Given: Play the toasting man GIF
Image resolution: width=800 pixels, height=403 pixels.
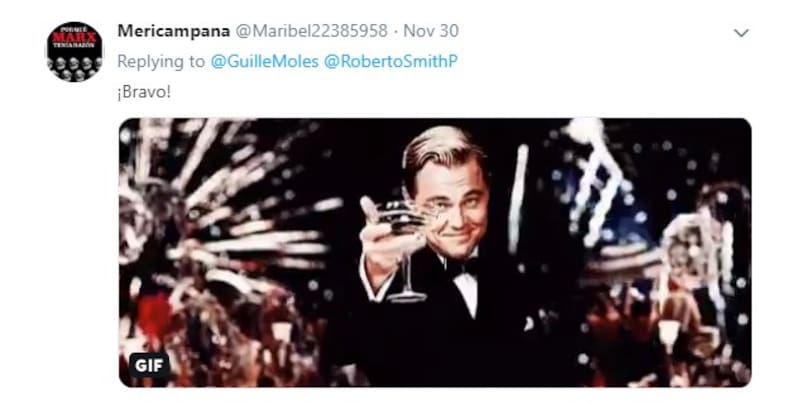Looking at the screenshot, I should pyautogui.click(x=435, y=253).
